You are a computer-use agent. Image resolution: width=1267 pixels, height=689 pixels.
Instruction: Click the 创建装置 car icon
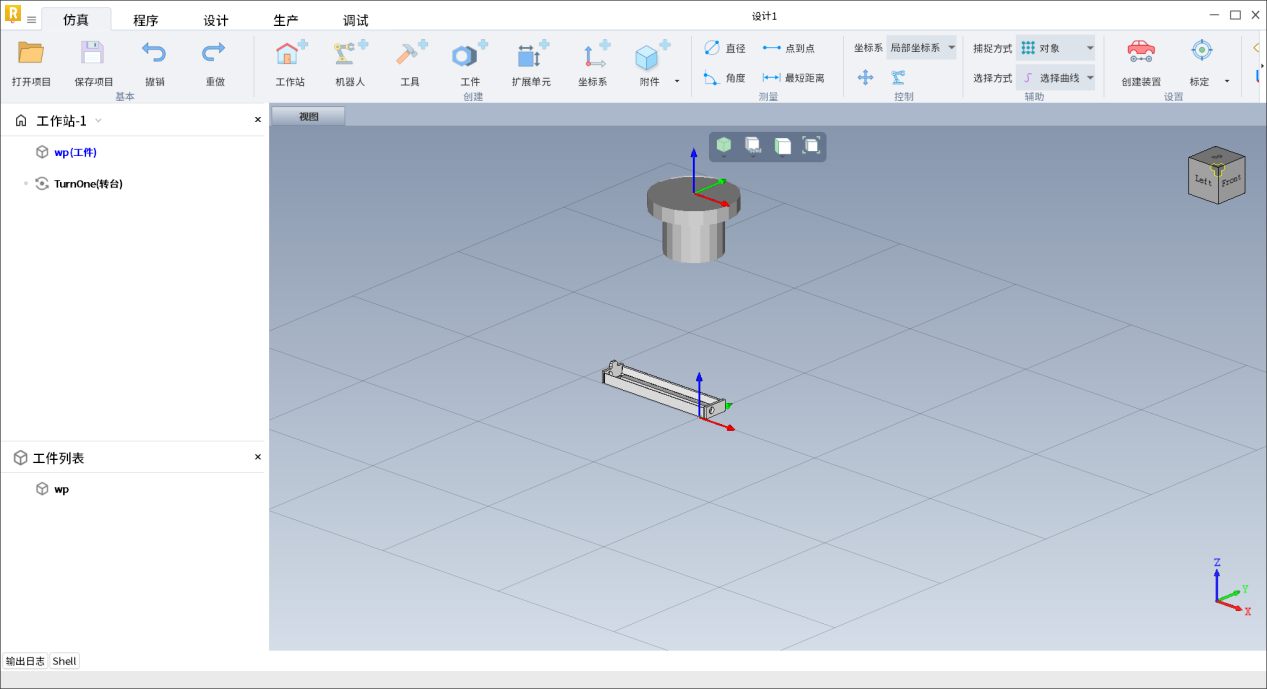[1140, 52]
